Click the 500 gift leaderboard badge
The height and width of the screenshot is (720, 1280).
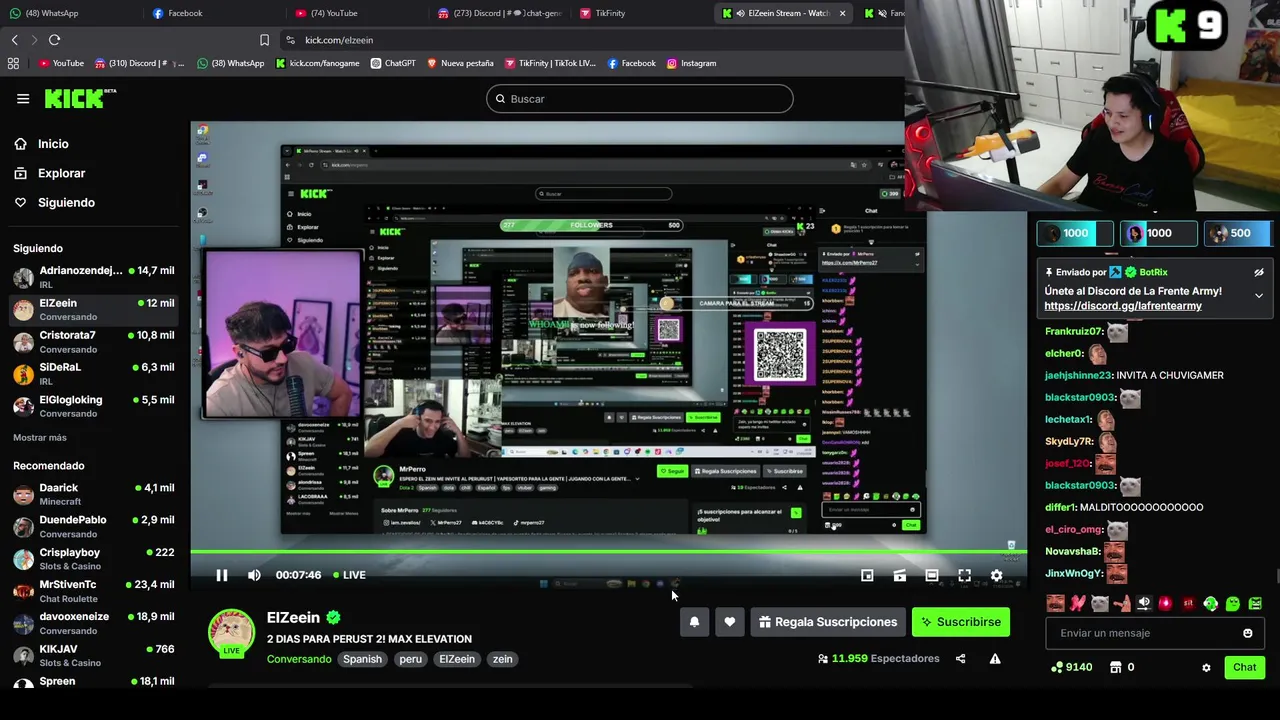point(1236,233)
